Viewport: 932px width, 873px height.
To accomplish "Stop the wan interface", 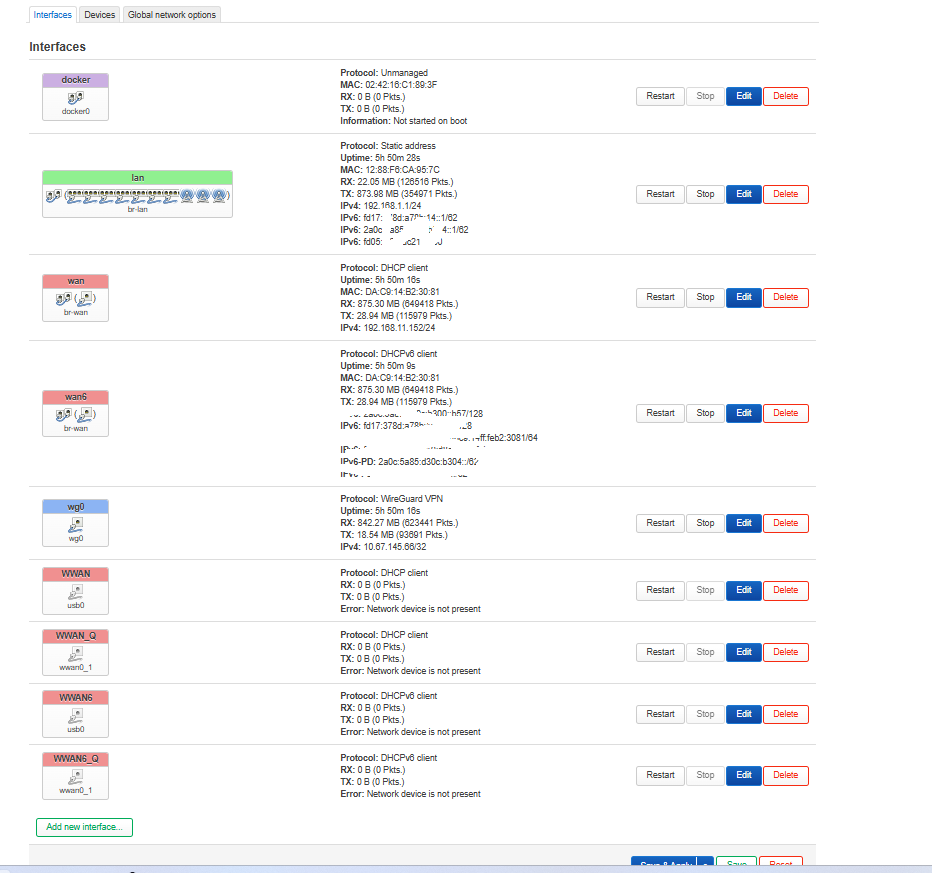I will tap(705, 297).
